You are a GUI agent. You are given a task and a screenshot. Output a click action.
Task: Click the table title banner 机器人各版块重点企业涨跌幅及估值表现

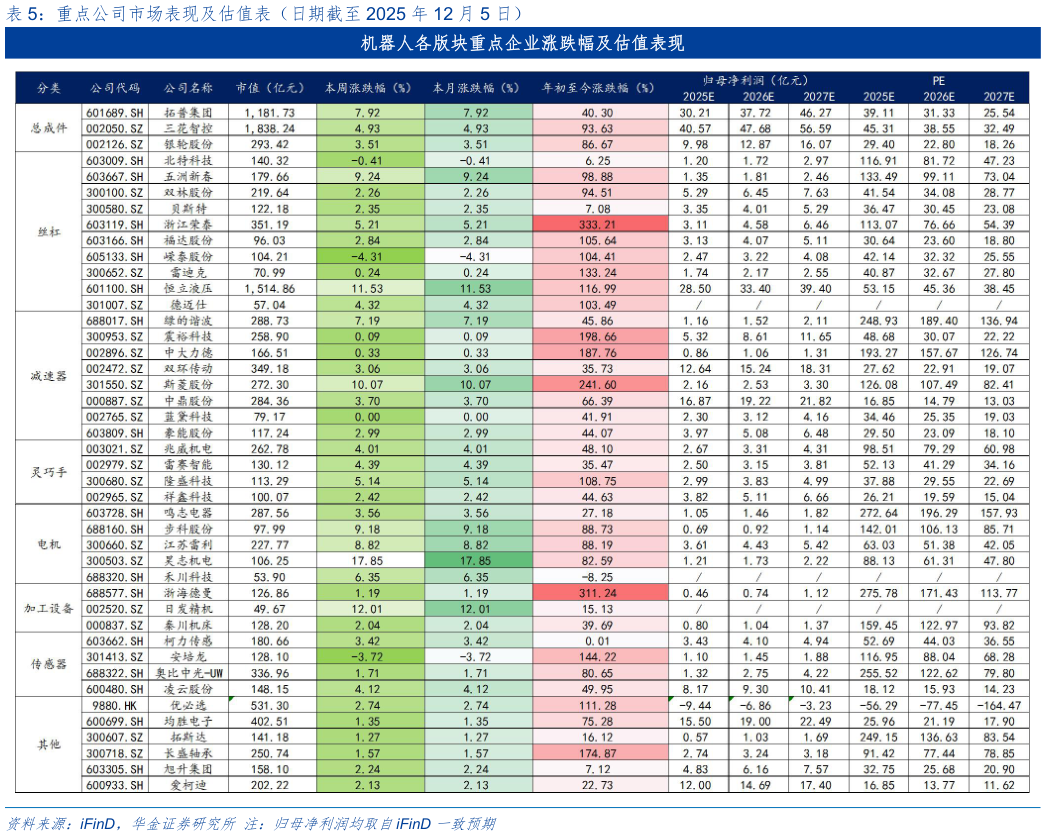(x=523, y=44)
